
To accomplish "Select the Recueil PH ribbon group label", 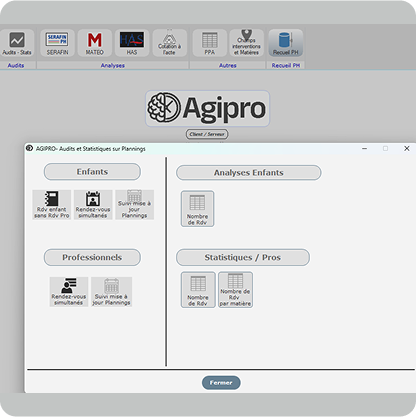I will pos(286,65).
